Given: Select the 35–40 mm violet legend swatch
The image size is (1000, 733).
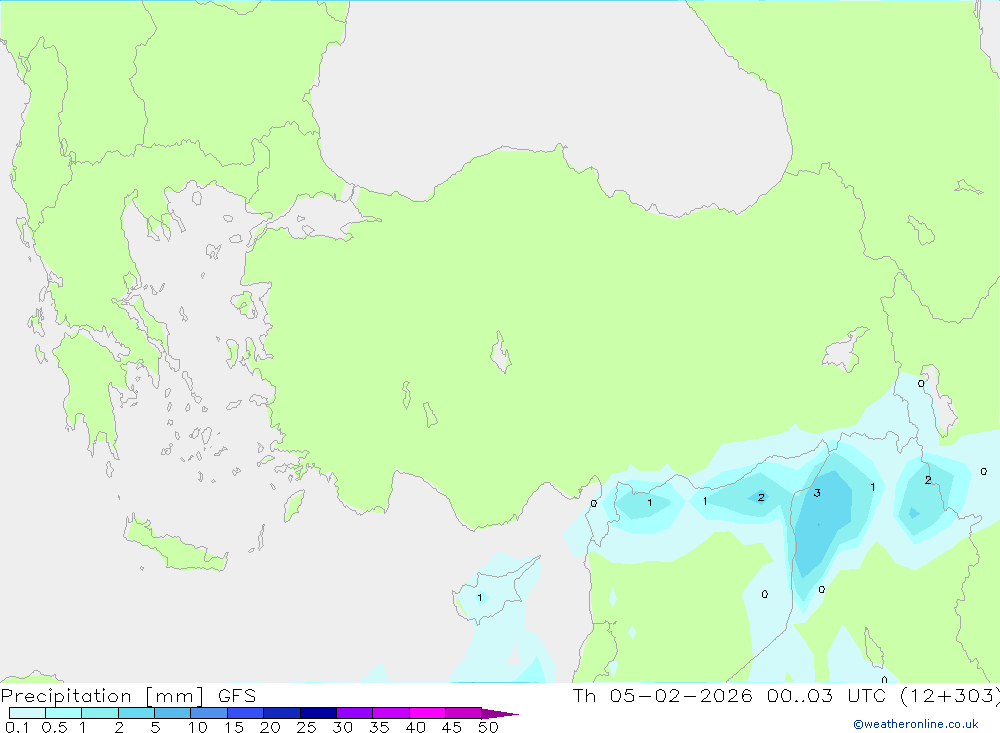Looking at the screenshot, I should (x=391, y=713).
